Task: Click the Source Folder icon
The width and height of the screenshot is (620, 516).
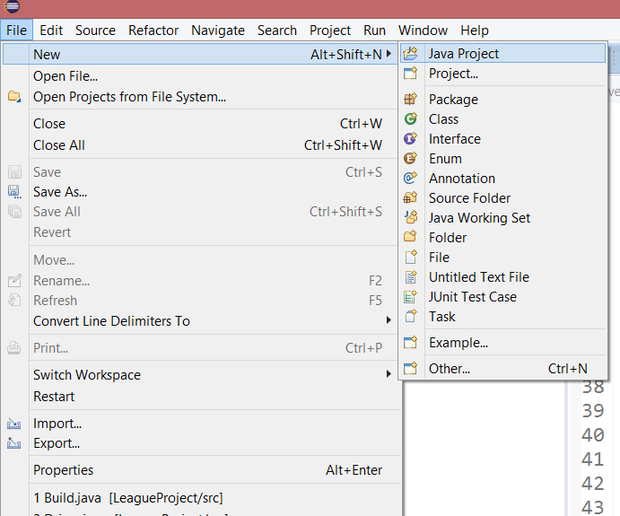Action: click(410, 198)
